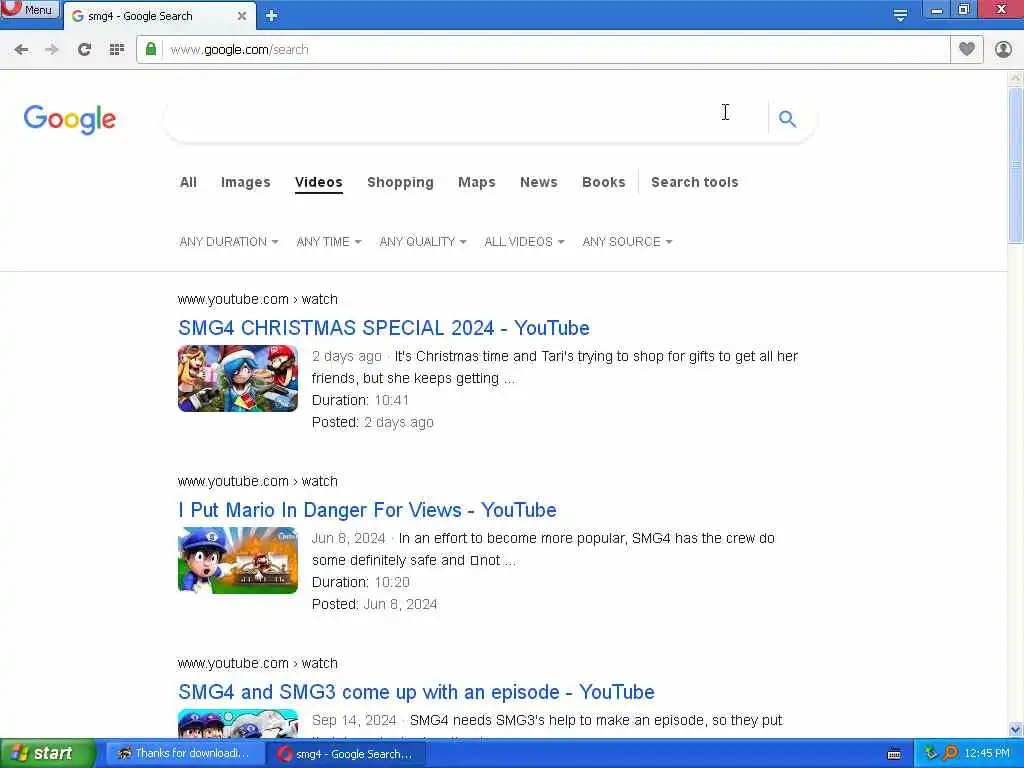
Task: Click the scroll up arrow of scrollbar
Action: click(x=1015, y=78)
